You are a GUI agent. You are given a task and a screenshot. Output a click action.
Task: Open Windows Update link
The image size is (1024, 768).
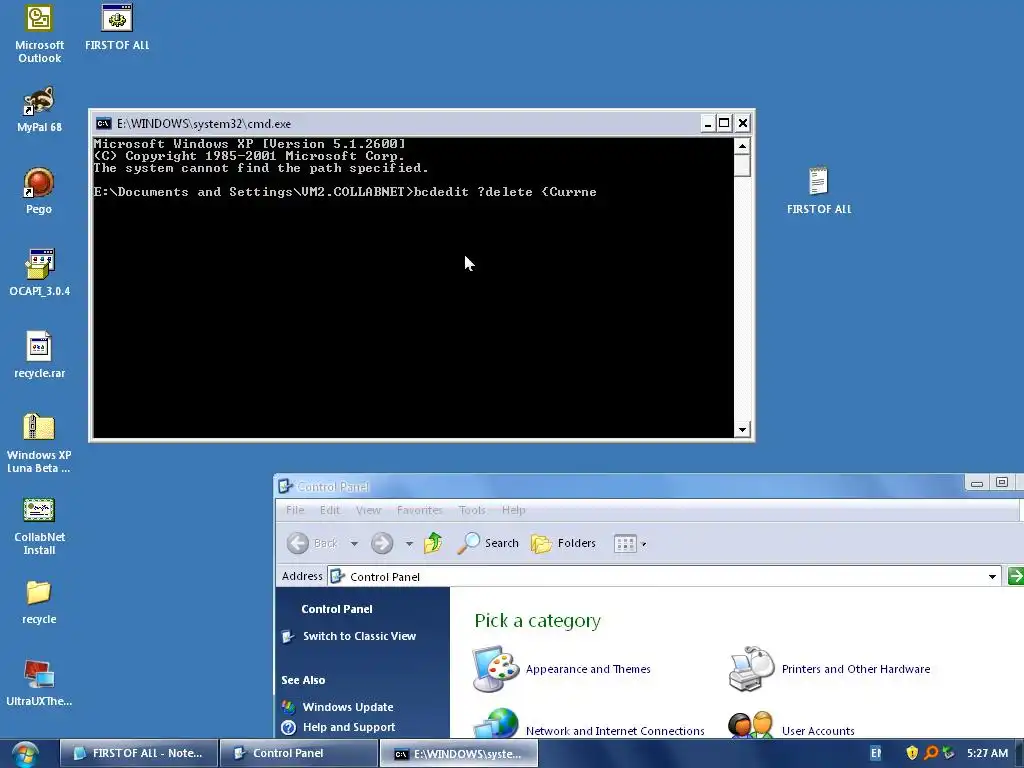[x=347, y=707]
